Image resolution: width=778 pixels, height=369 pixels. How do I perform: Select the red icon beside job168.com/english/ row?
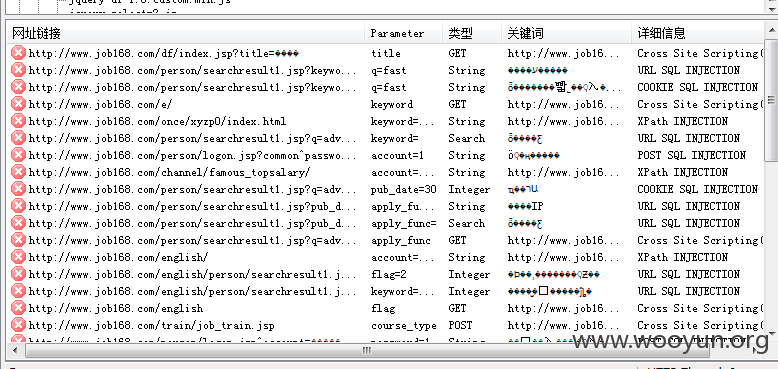[x=18, y=257]
